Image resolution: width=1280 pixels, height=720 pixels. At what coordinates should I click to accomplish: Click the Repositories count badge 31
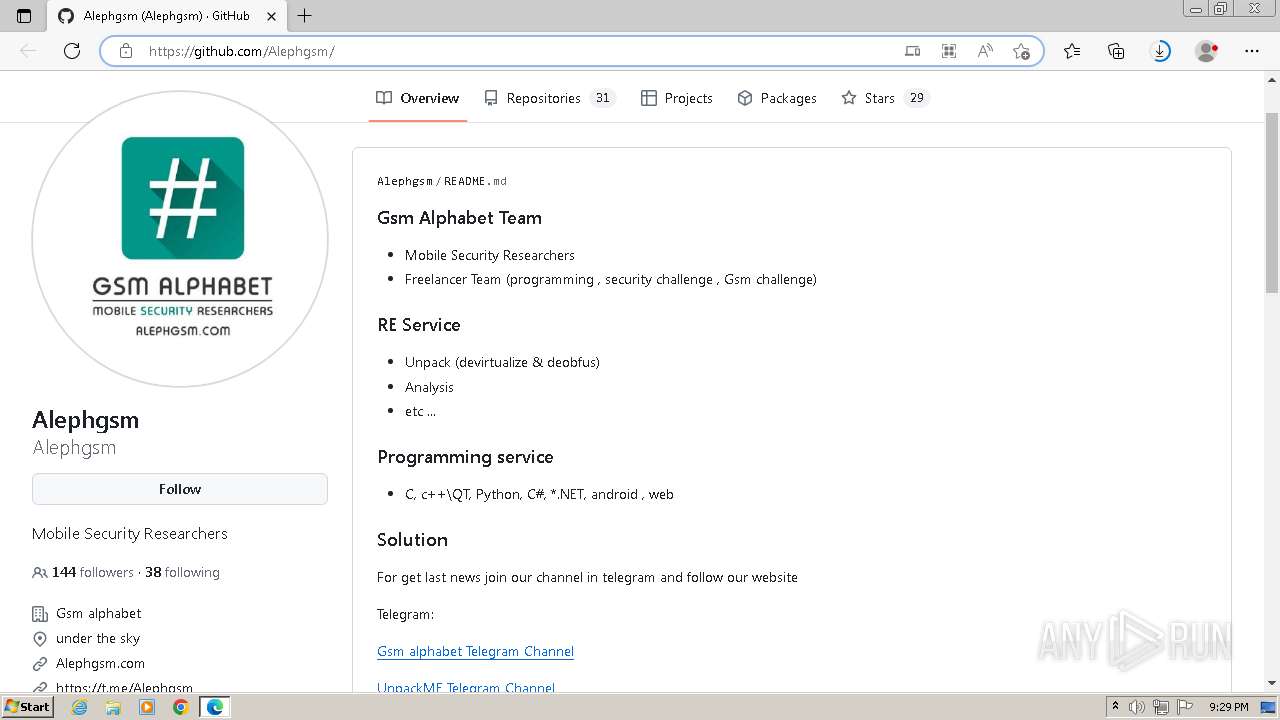point(602,98)
